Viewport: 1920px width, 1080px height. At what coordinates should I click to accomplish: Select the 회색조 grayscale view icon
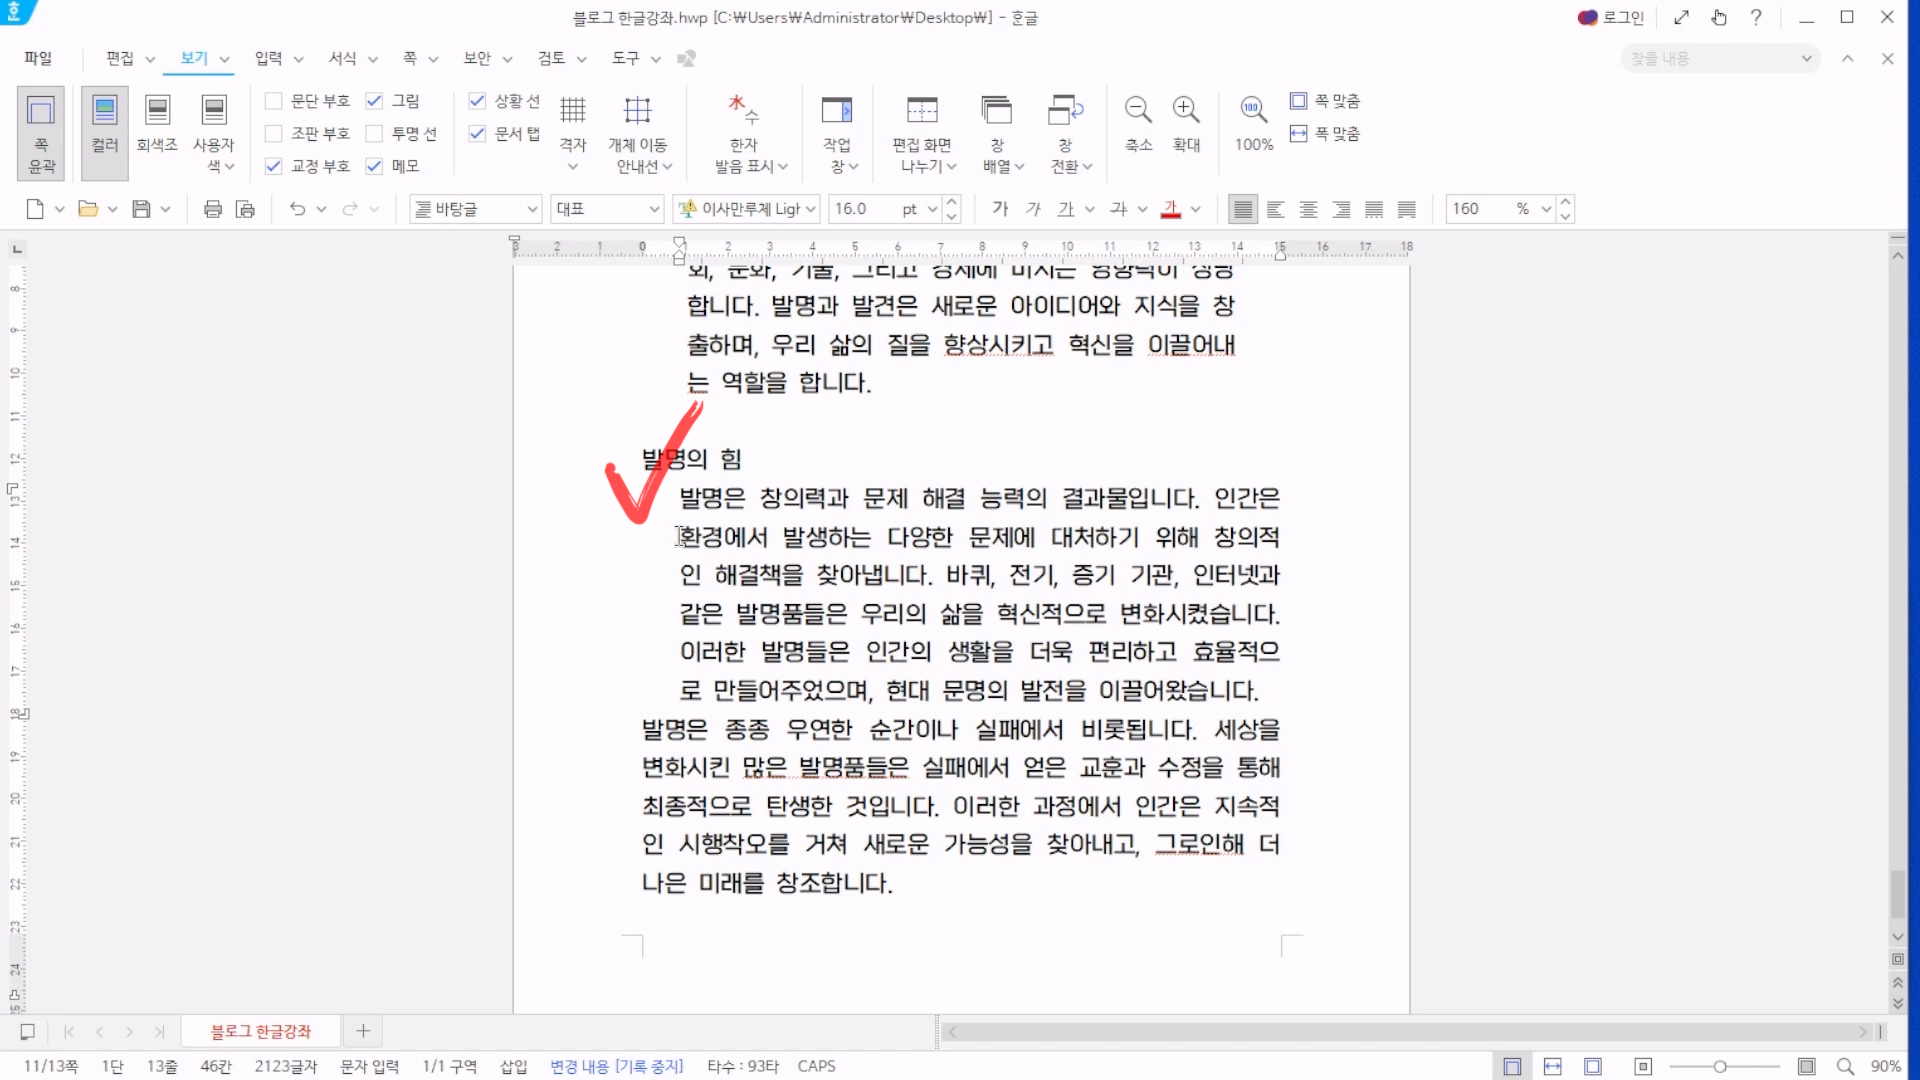point(157,110)
